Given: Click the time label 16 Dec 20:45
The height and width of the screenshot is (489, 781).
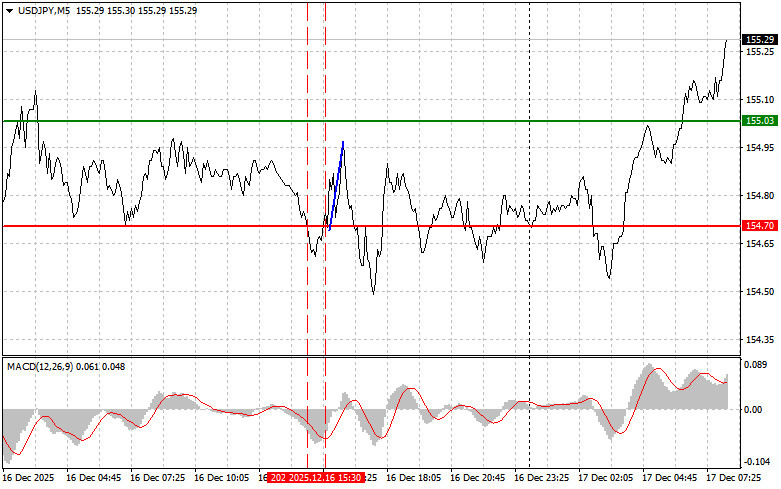Looking at the screenshot, I should (478, 478).
